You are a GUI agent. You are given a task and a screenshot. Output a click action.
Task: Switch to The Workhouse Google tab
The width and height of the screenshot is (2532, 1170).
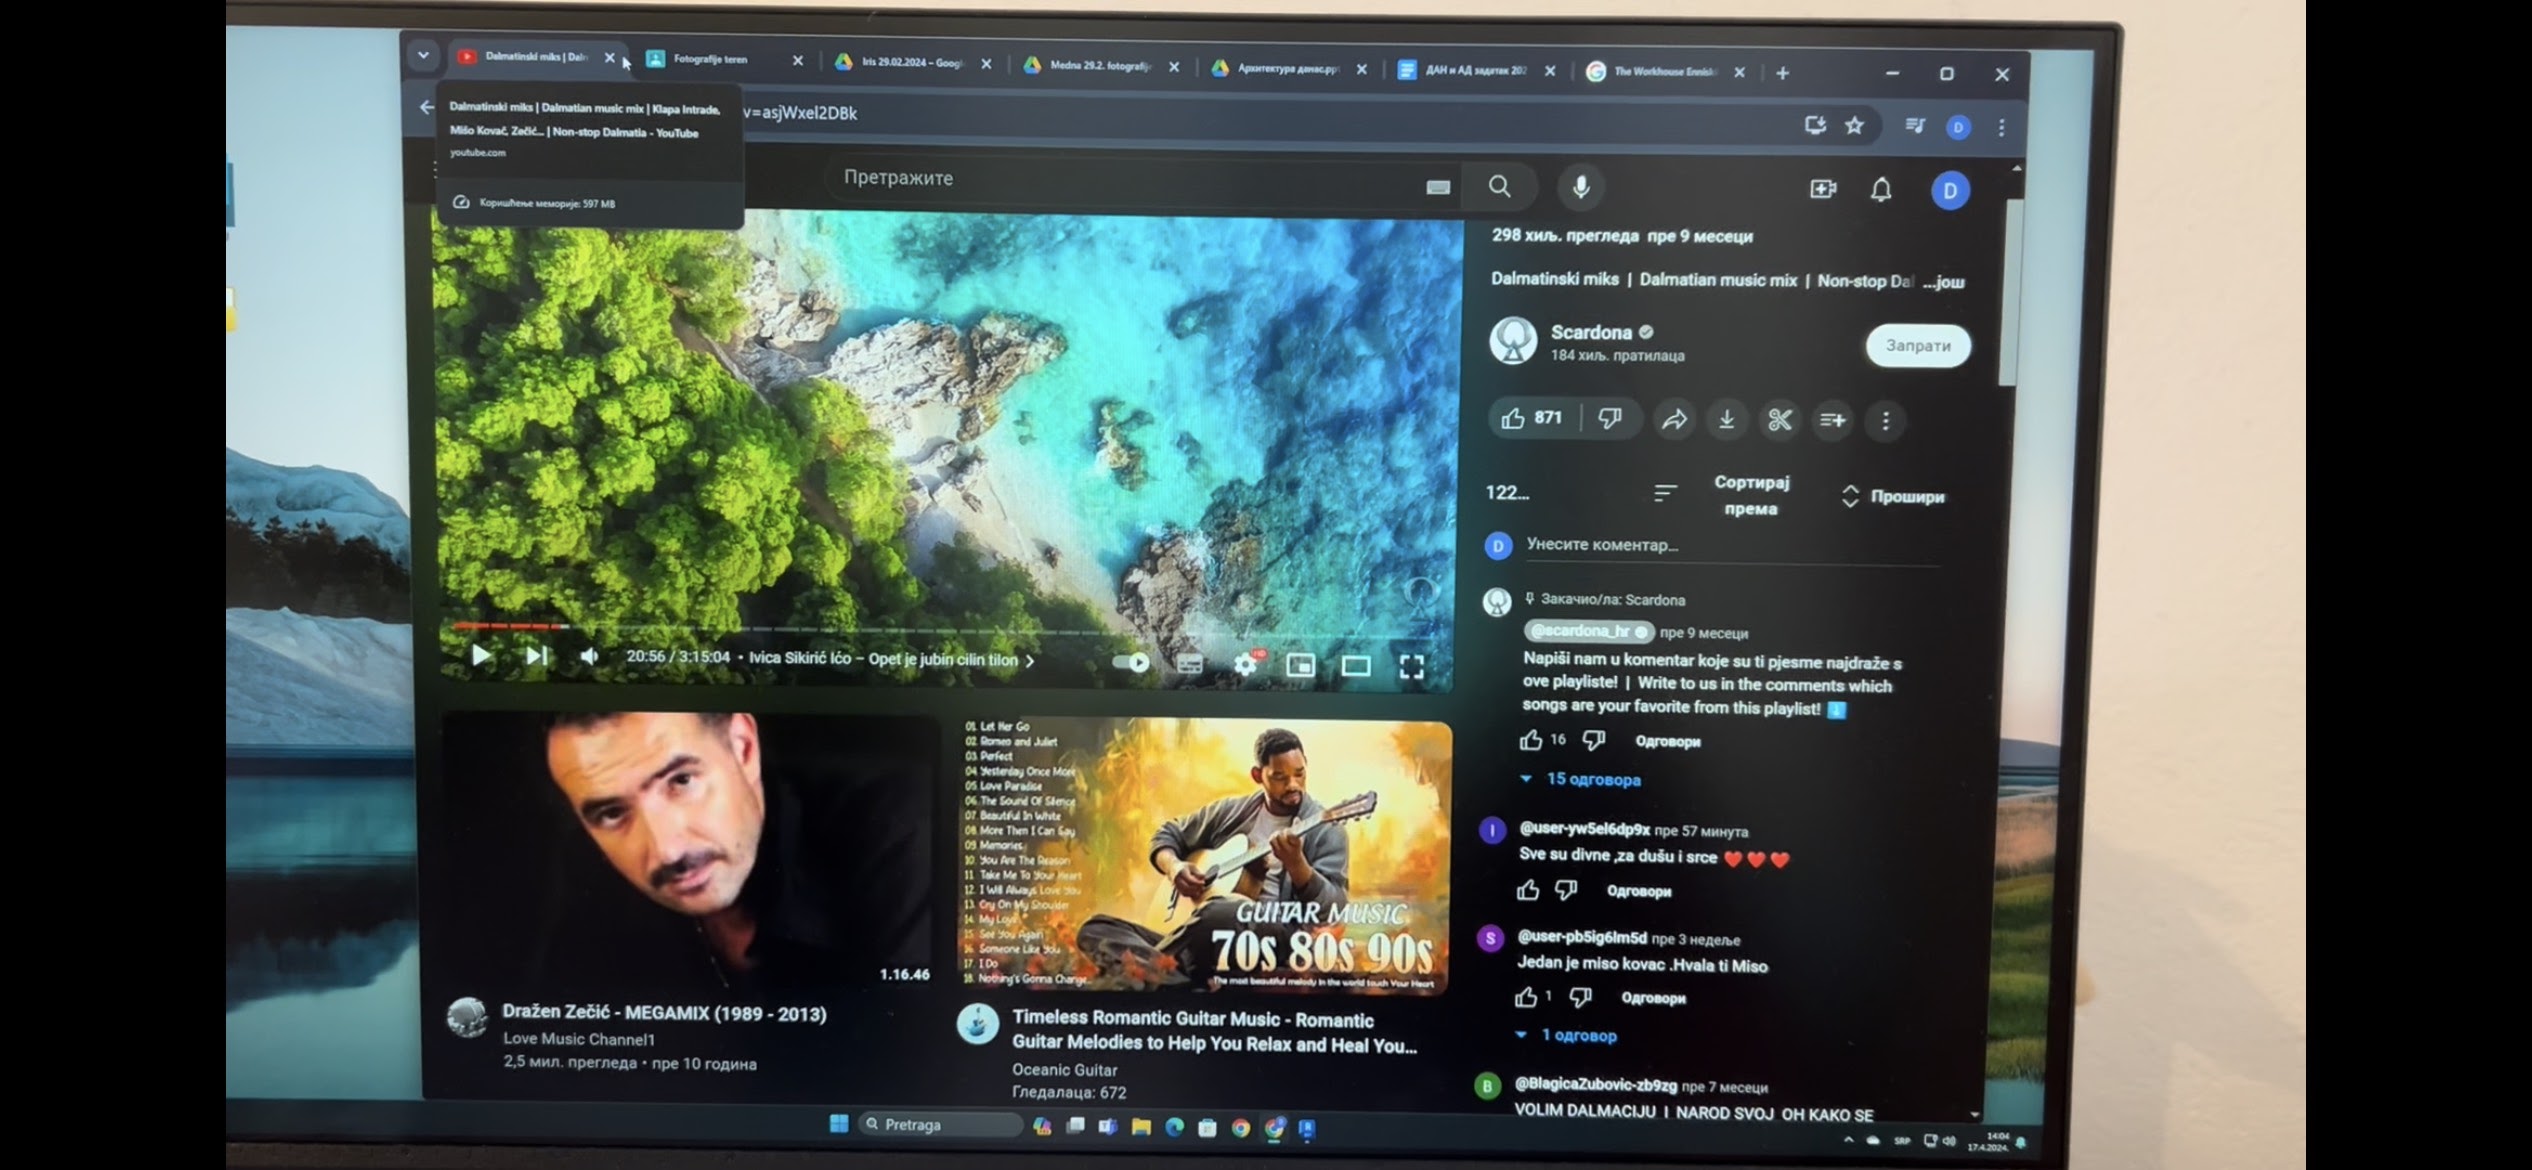1664,72
